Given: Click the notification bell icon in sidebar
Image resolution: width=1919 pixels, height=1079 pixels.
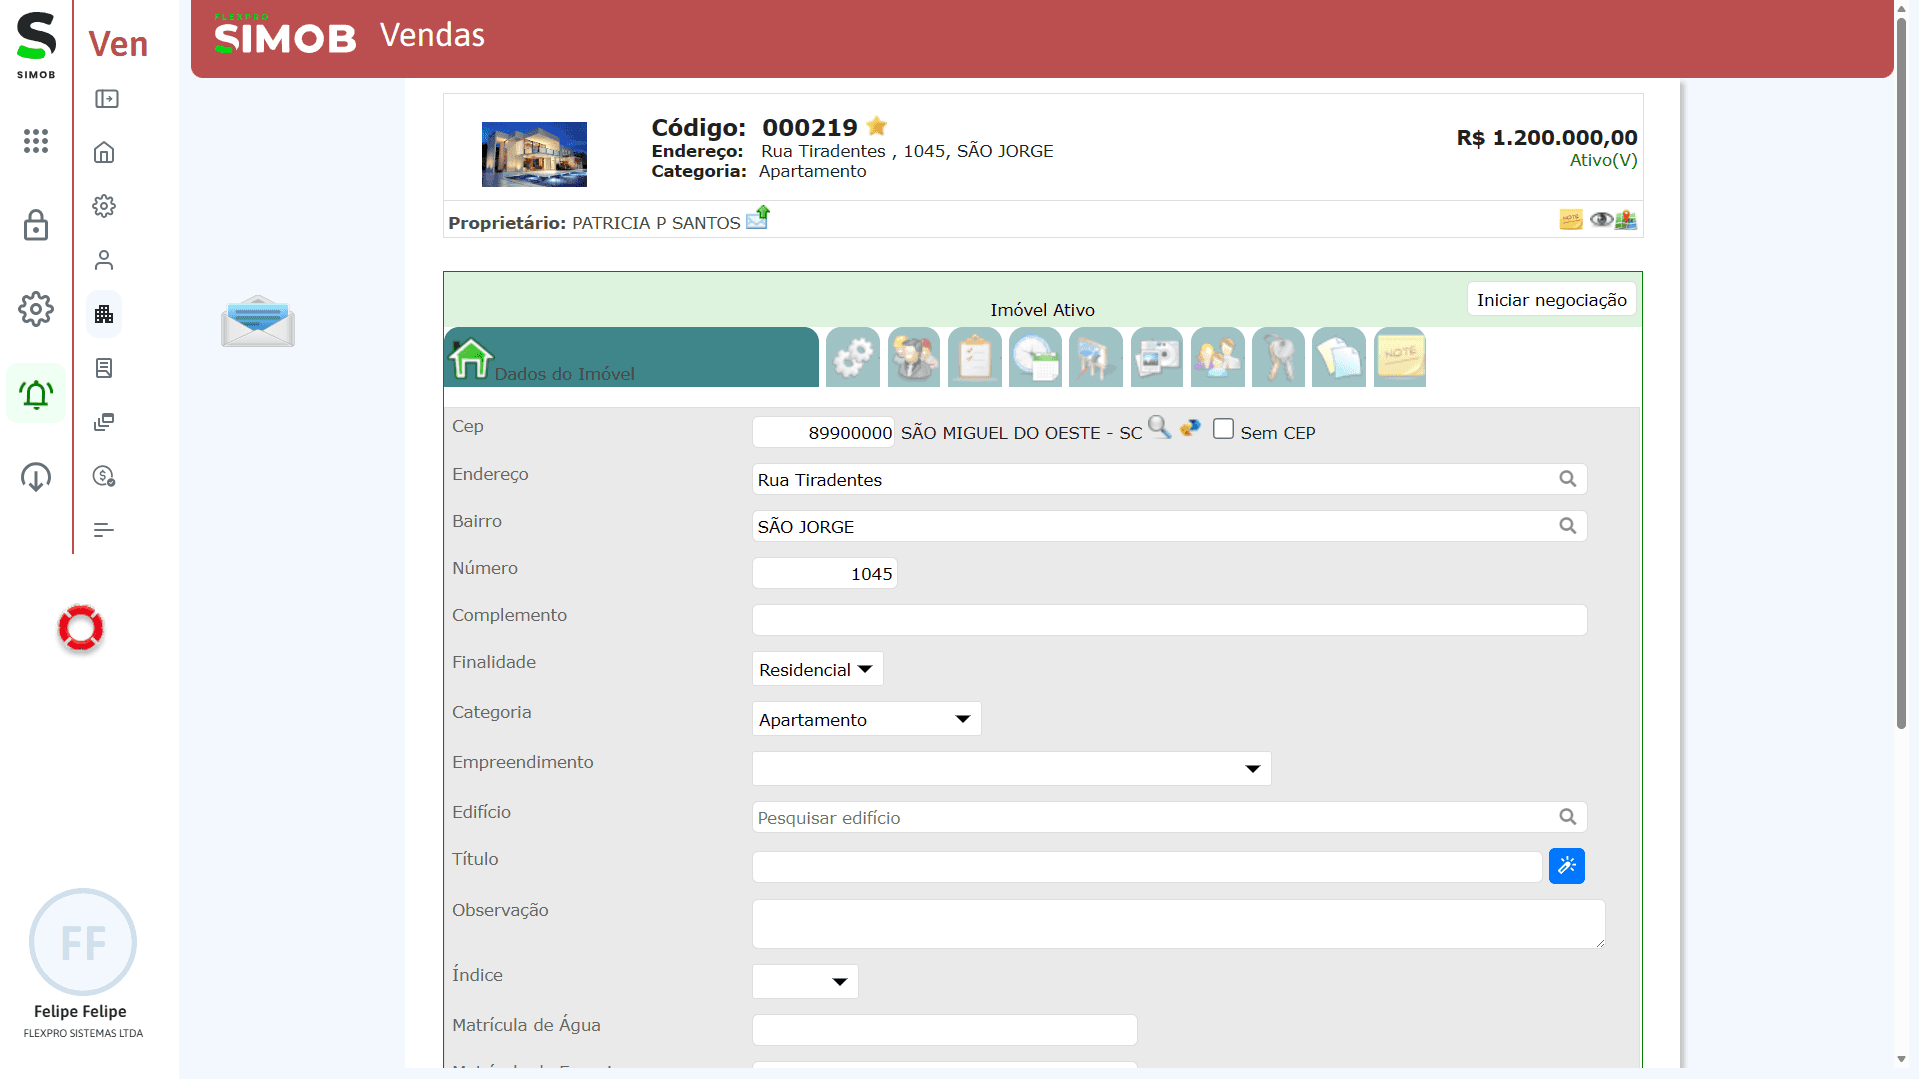Looking at the screenshot, I should (x=36, y=394).
